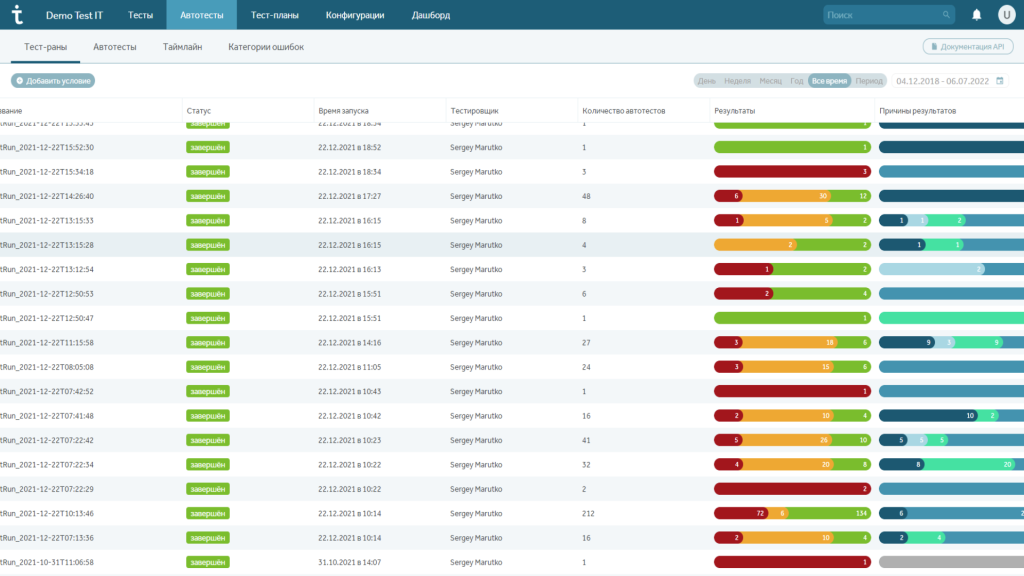Open the user avatar menu
This screenshot has width=1024, height=576.
[1006, 15]
